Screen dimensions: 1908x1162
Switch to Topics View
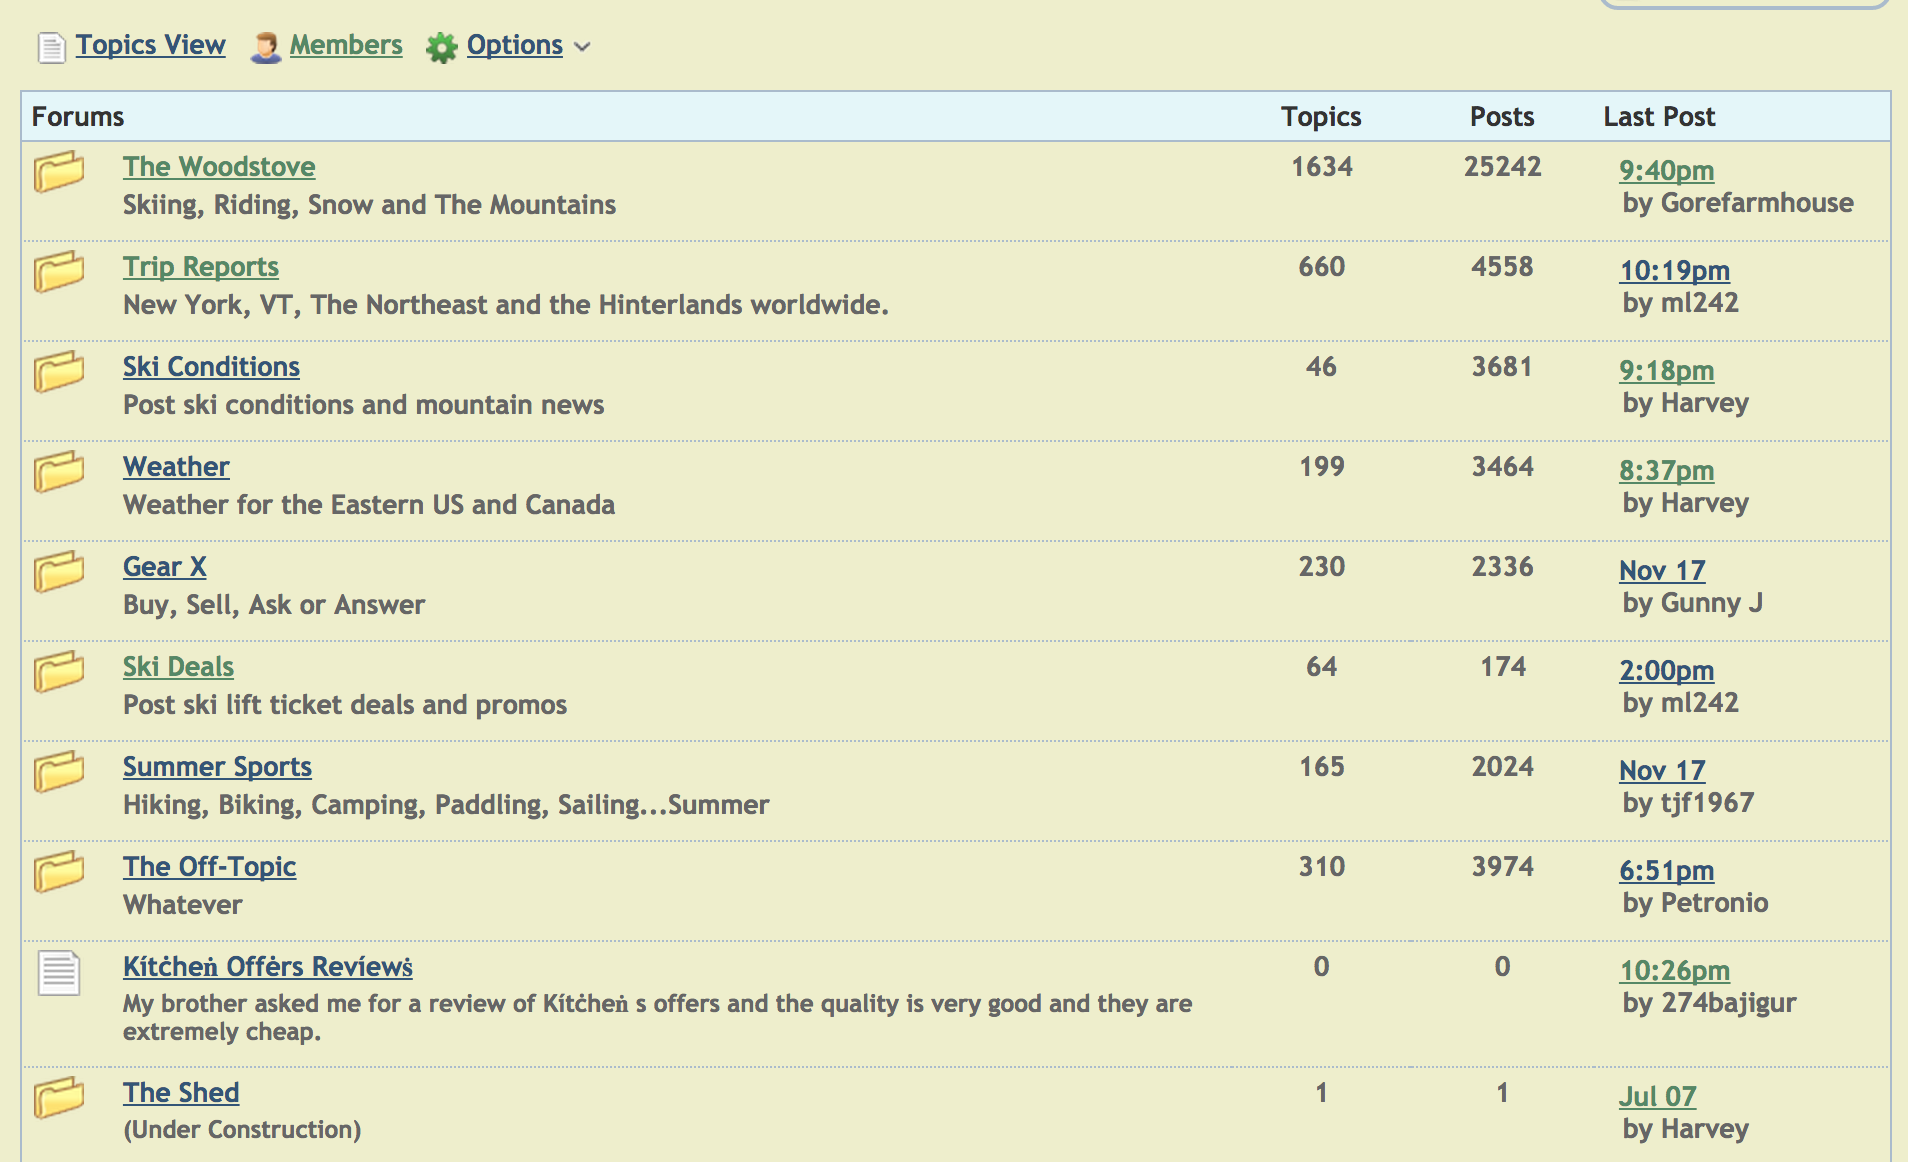[150, 45]
